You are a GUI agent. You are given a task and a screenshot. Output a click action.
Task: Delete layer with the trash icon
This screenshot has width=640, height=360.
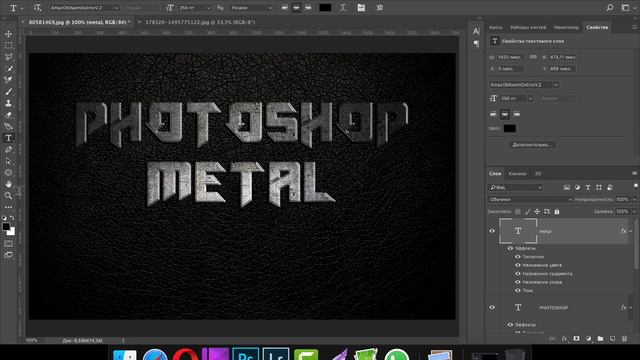624,339
